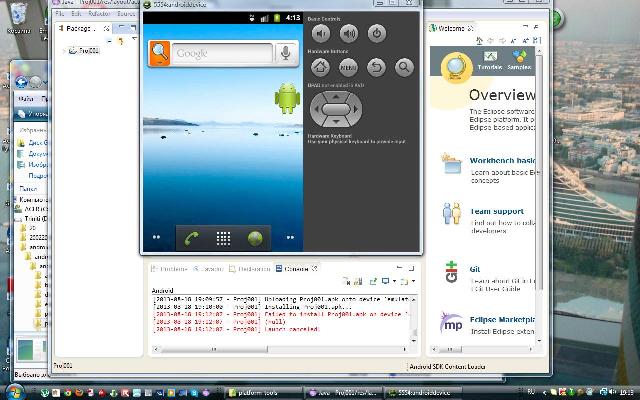Open Package Explorer view menu arrow
The height and width of the screenshot is (400, 640).
pyautogui.click(x=135, y=40)
